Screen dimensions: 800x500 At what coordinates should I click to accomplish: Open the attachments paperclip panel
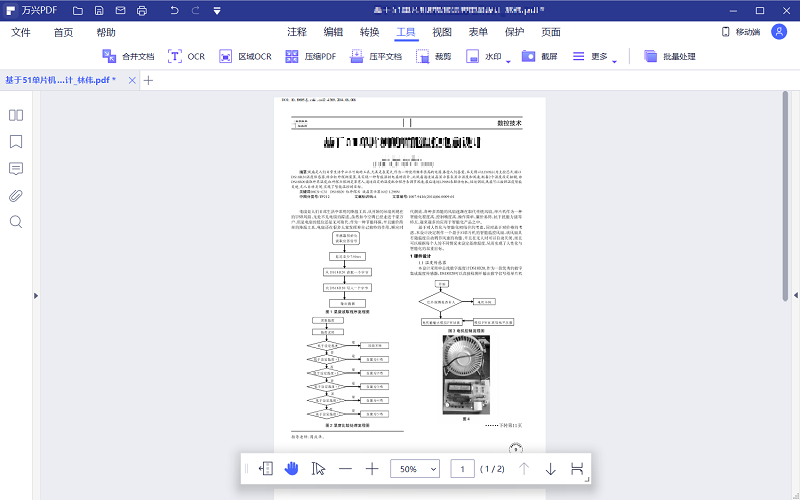(x=16, y=195)
